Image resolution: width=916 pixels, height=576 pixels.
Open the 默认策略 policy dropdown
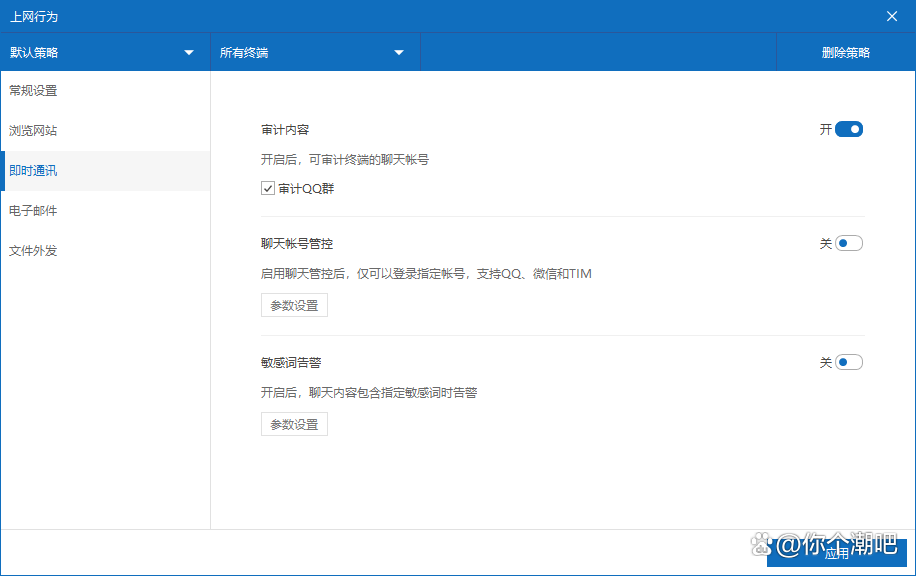[100, 53]
